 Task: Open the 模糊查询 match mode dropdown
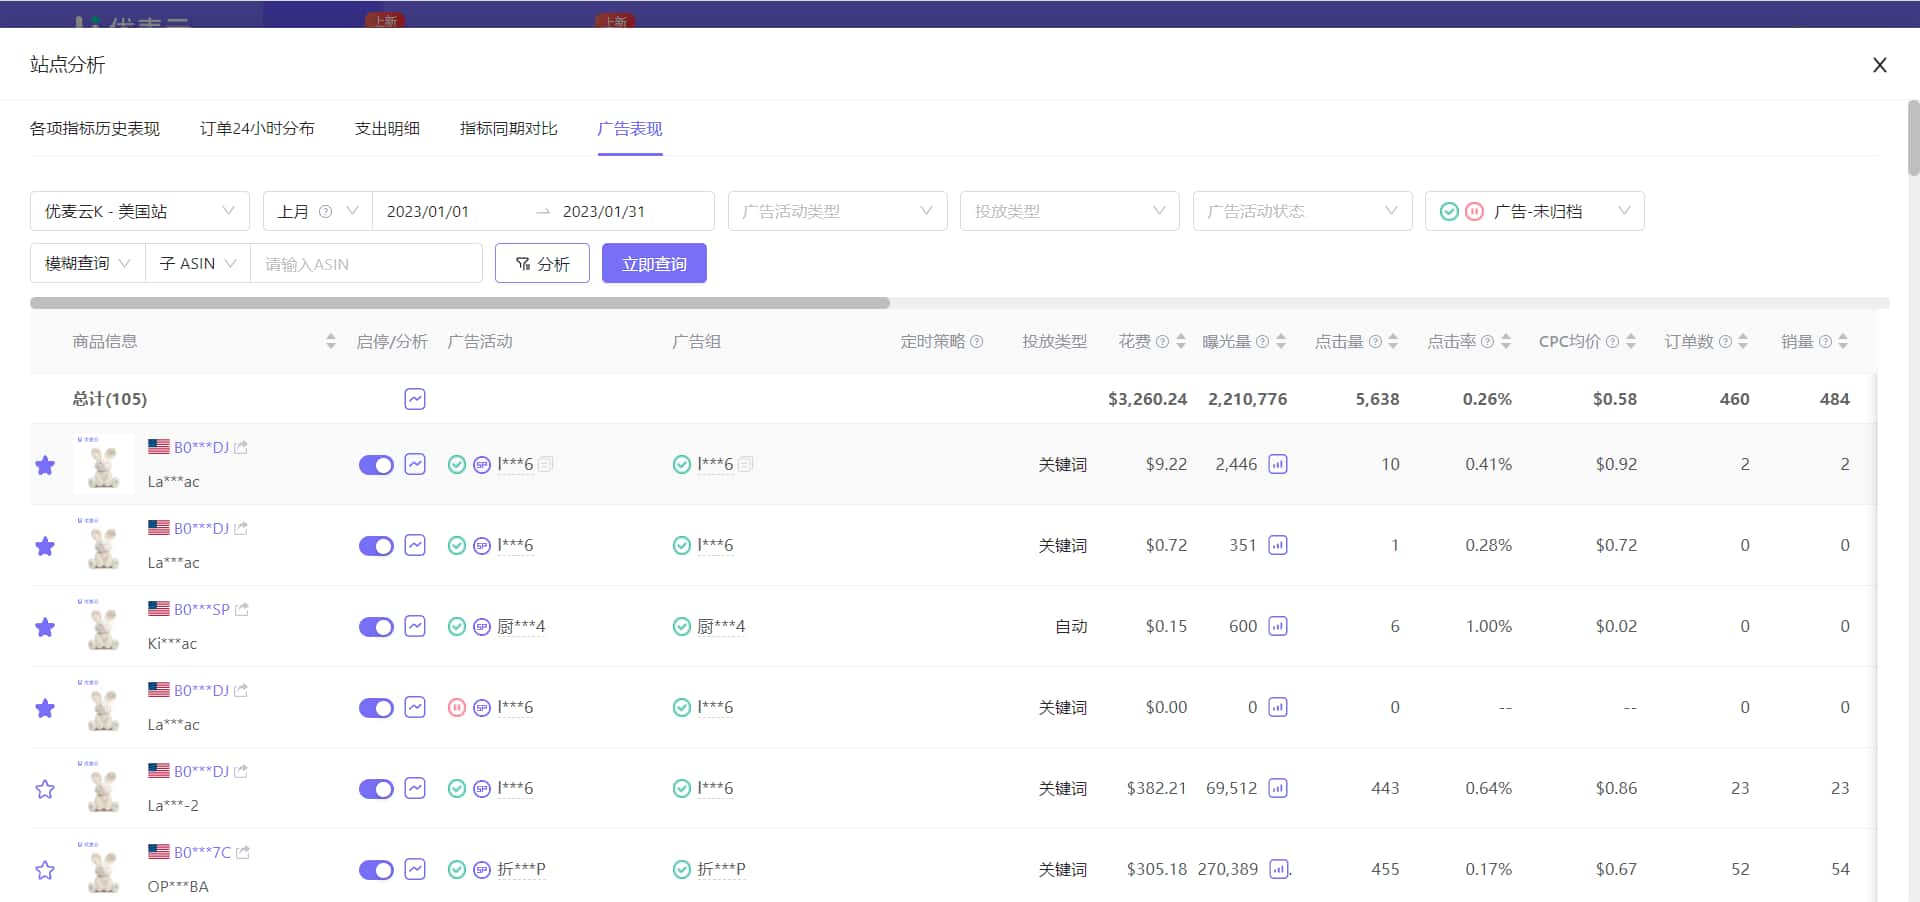[x=88, y=263]
